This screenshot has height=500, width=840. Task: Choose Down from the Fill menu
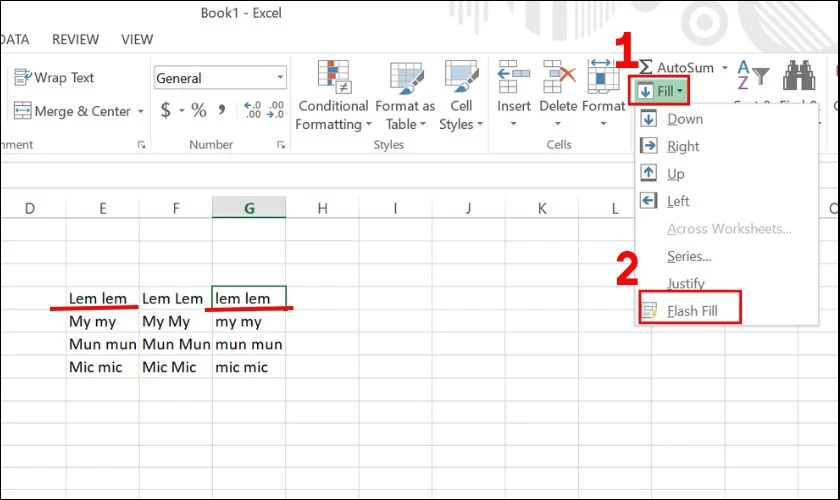coord(727,118)
